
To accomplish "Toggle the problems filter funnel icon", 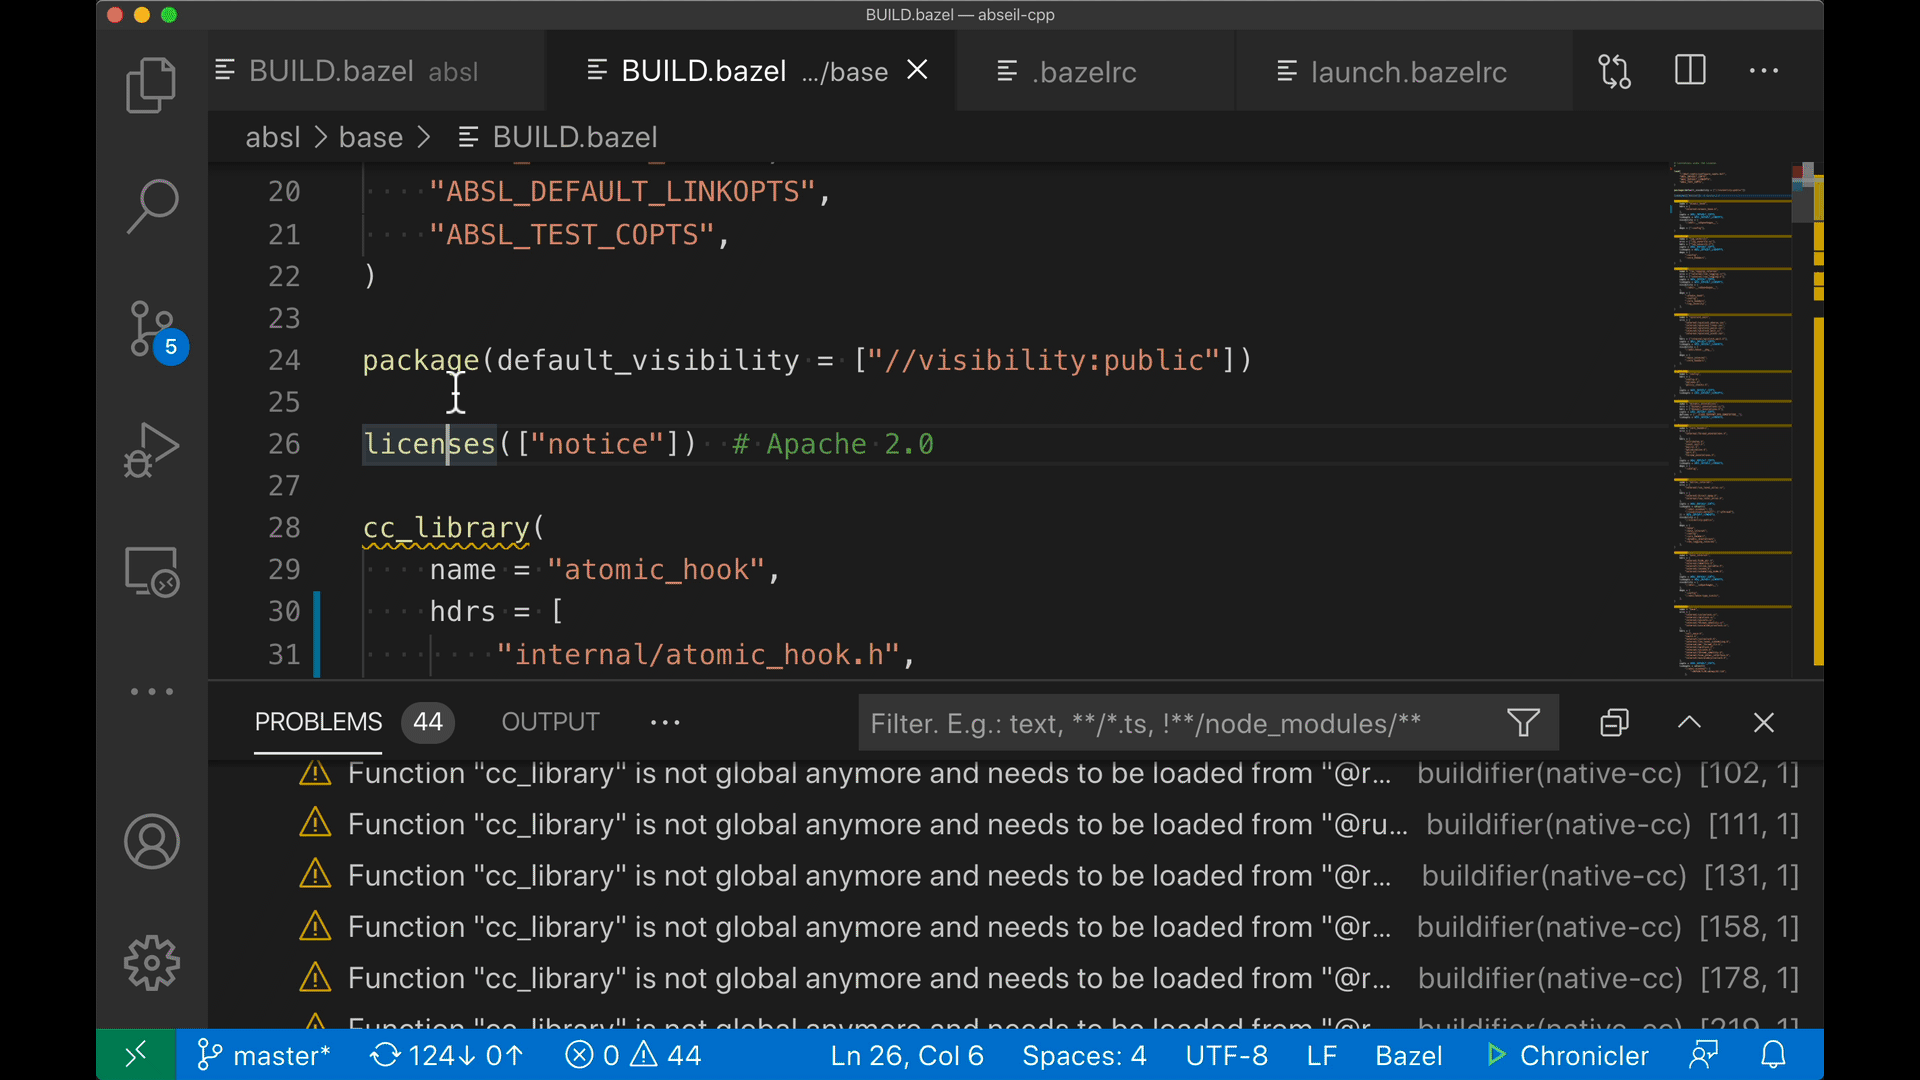I will [1523, 722].
